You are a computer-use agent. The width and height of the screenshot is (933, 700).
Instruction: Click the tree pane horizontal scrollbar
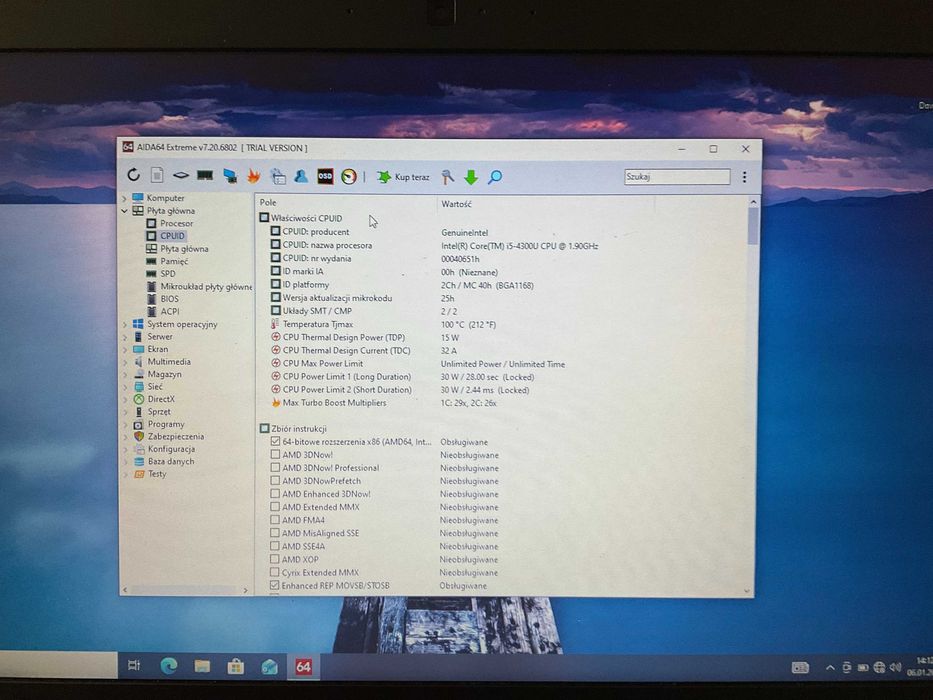tap(185, 590)
